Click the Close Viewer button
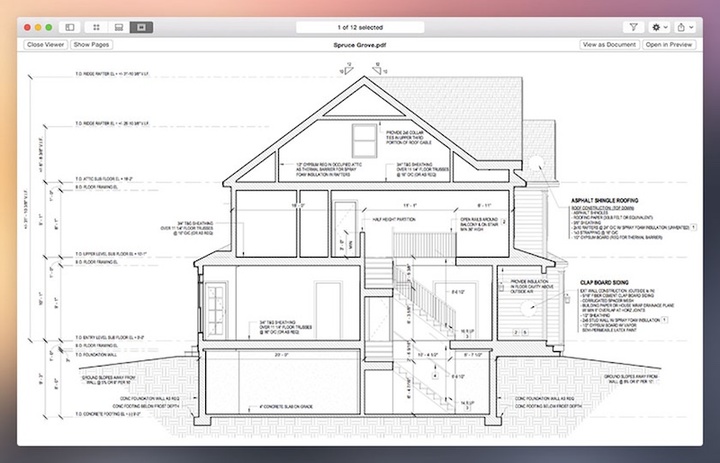 pyautogui.click(x=46, y=45)
